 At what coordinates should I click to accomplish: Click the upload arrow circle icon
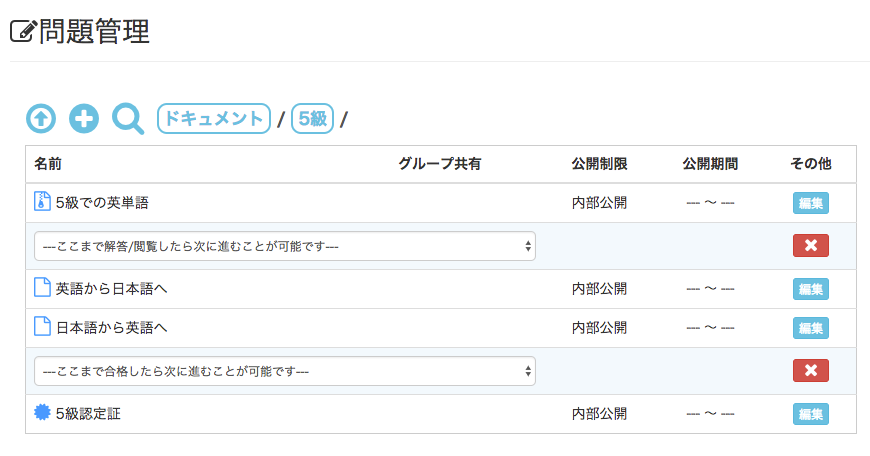coord(41,119)
